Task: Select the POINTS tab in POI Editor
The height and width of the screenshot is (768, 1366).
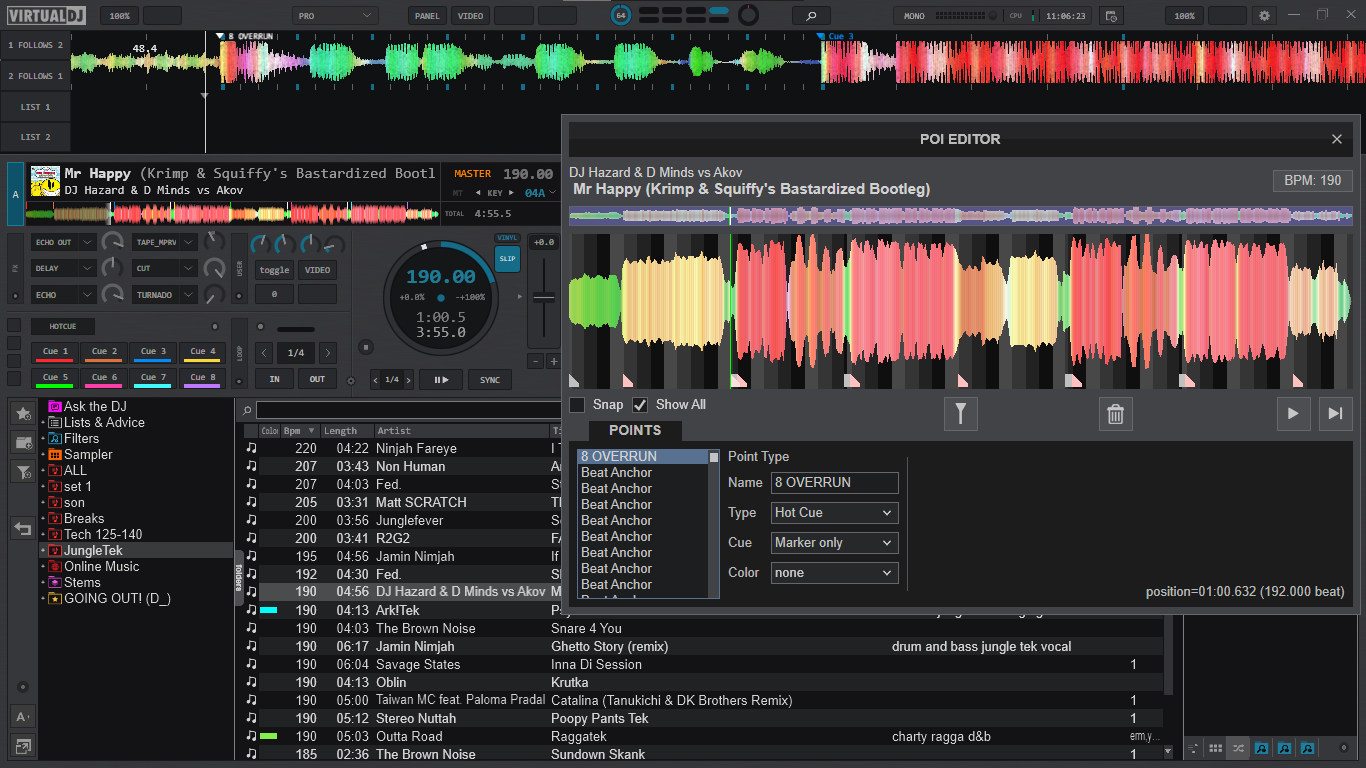Action: coord(635,430)
